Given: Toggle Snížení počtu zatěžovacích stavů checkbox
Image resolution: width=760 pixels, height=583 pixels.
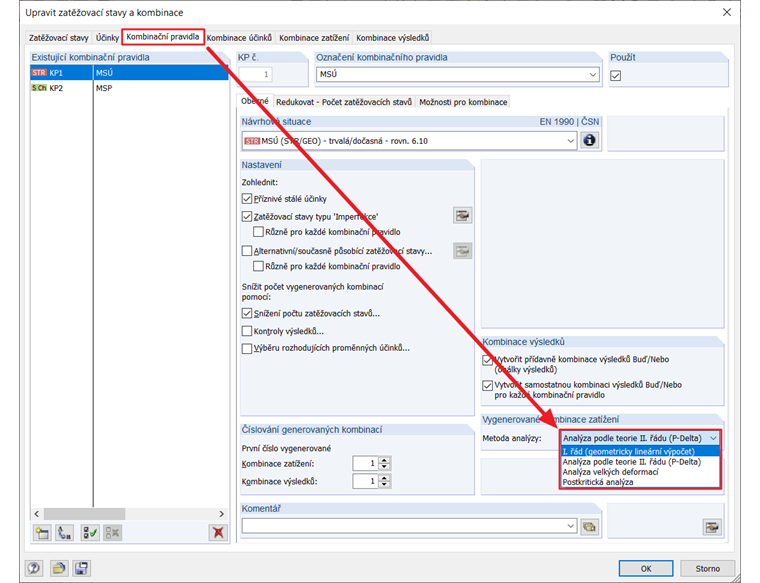Looking at the screenshot, I should click(247, 314).
